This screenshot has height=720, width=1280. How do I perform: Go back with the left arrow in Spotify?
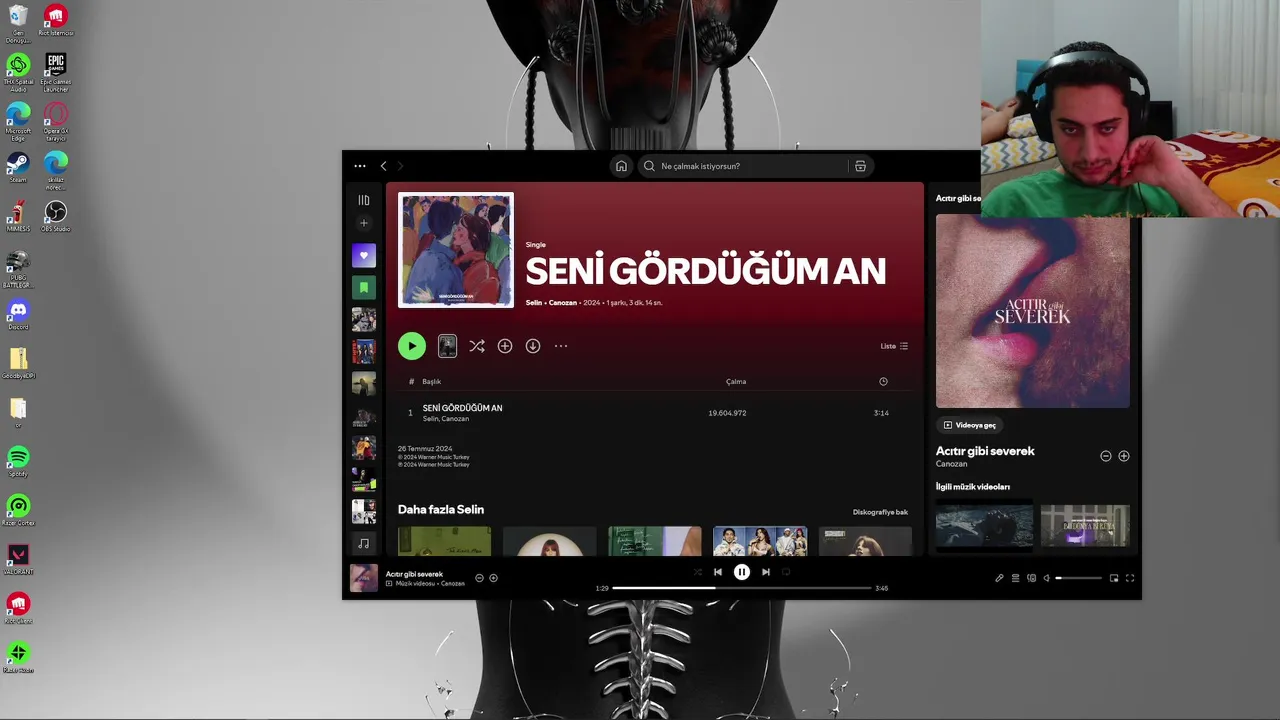(383, 166)
